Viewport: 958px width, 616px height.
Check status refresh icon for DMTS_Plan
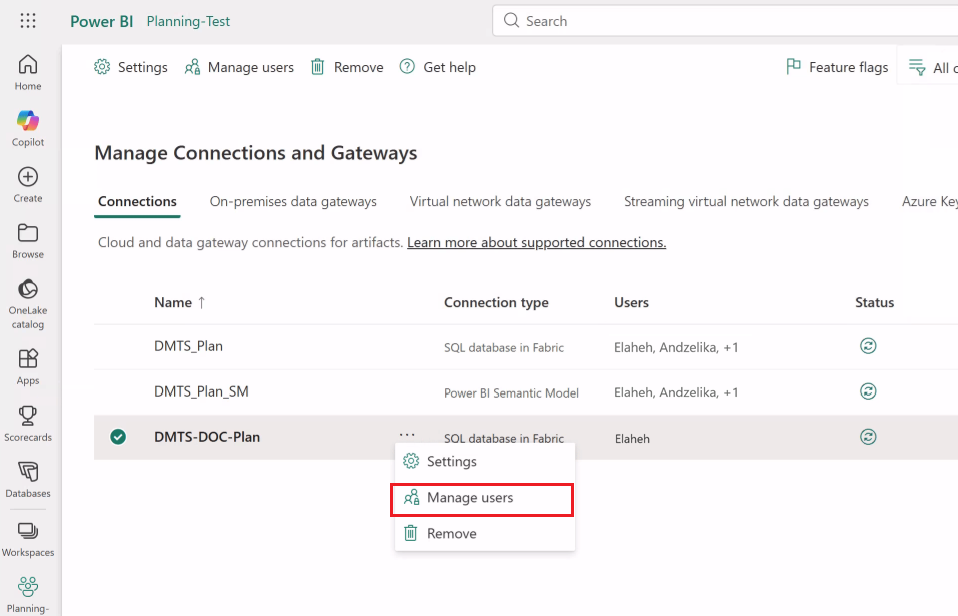coord(868,346)
